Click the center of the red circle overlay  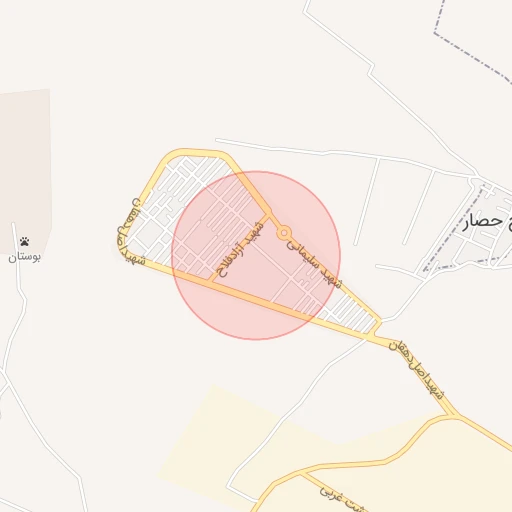click(256, 255)
